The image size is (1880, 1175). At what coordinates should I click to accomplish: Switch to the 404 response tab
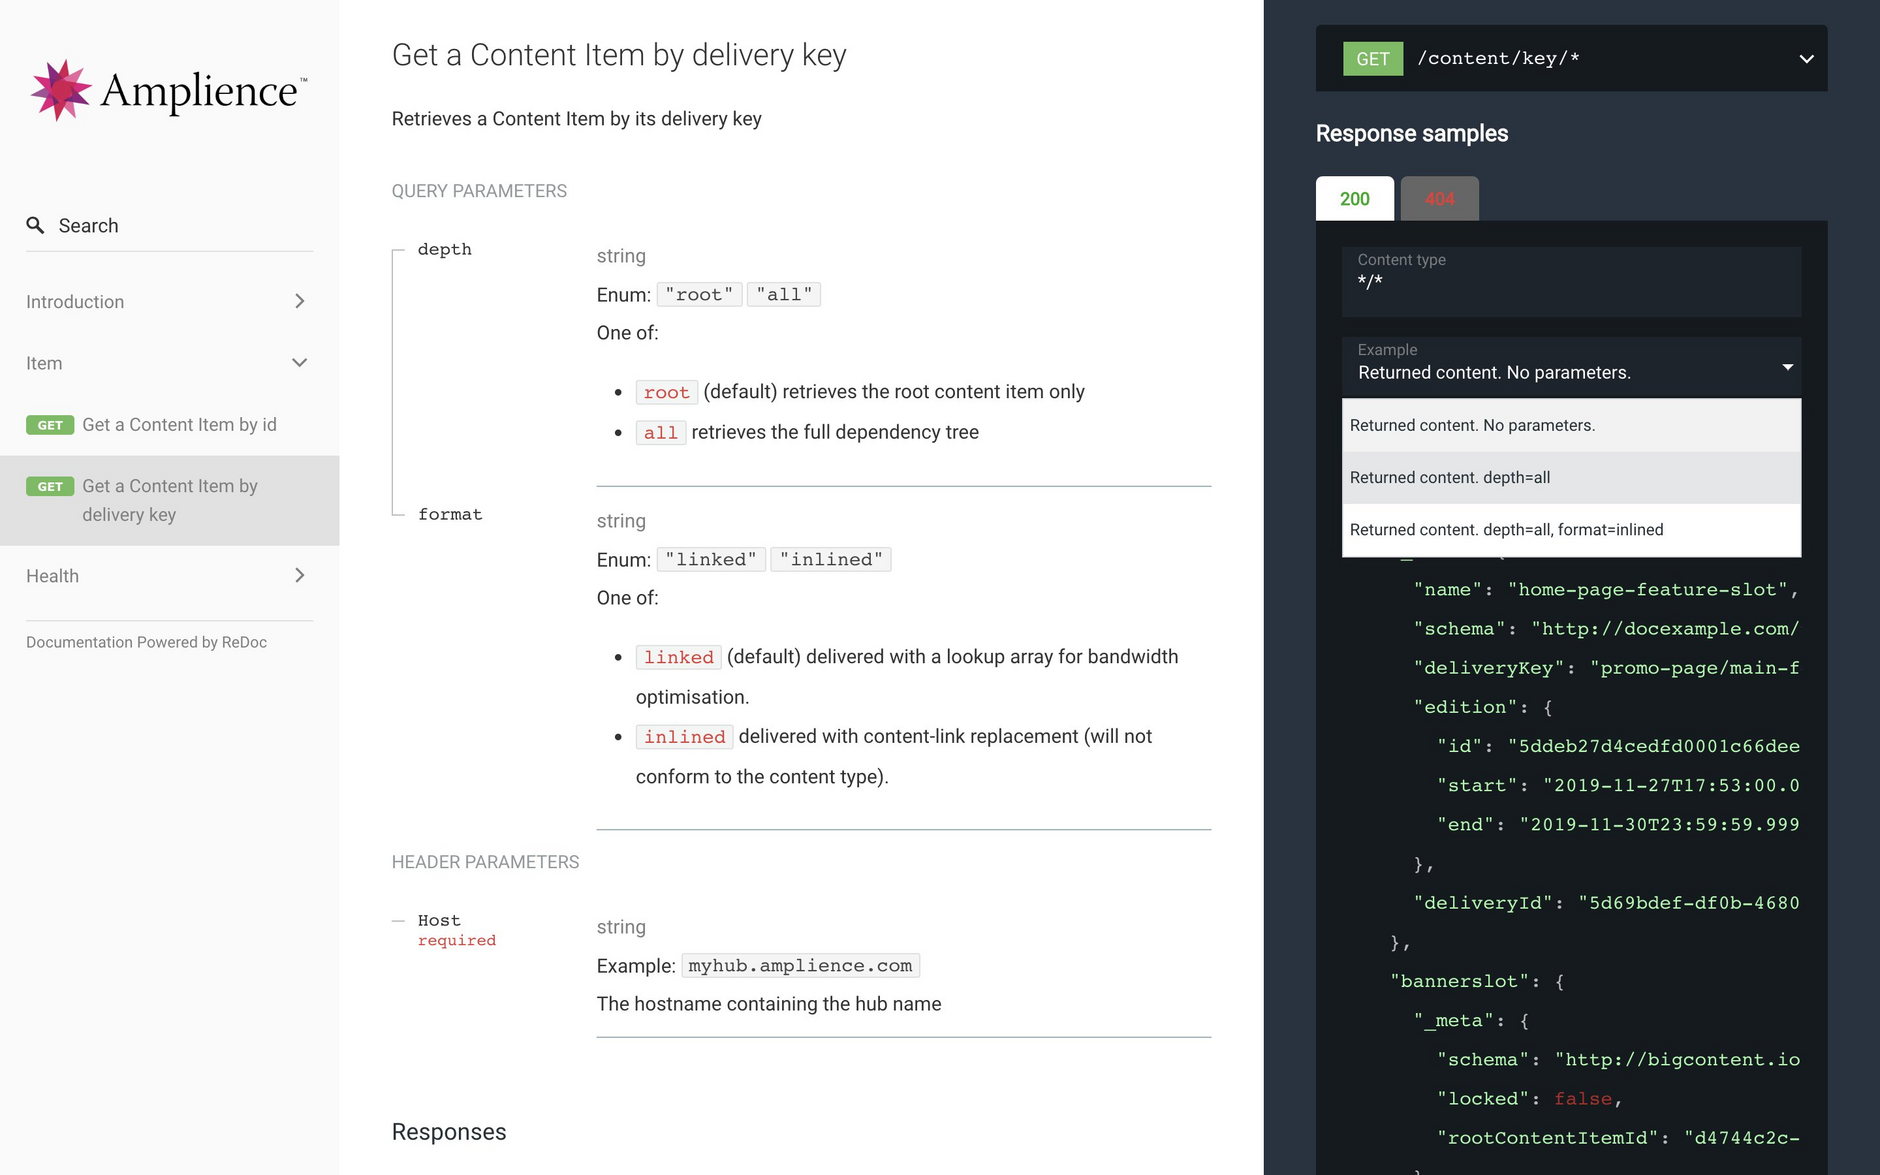click(1439, 198)
